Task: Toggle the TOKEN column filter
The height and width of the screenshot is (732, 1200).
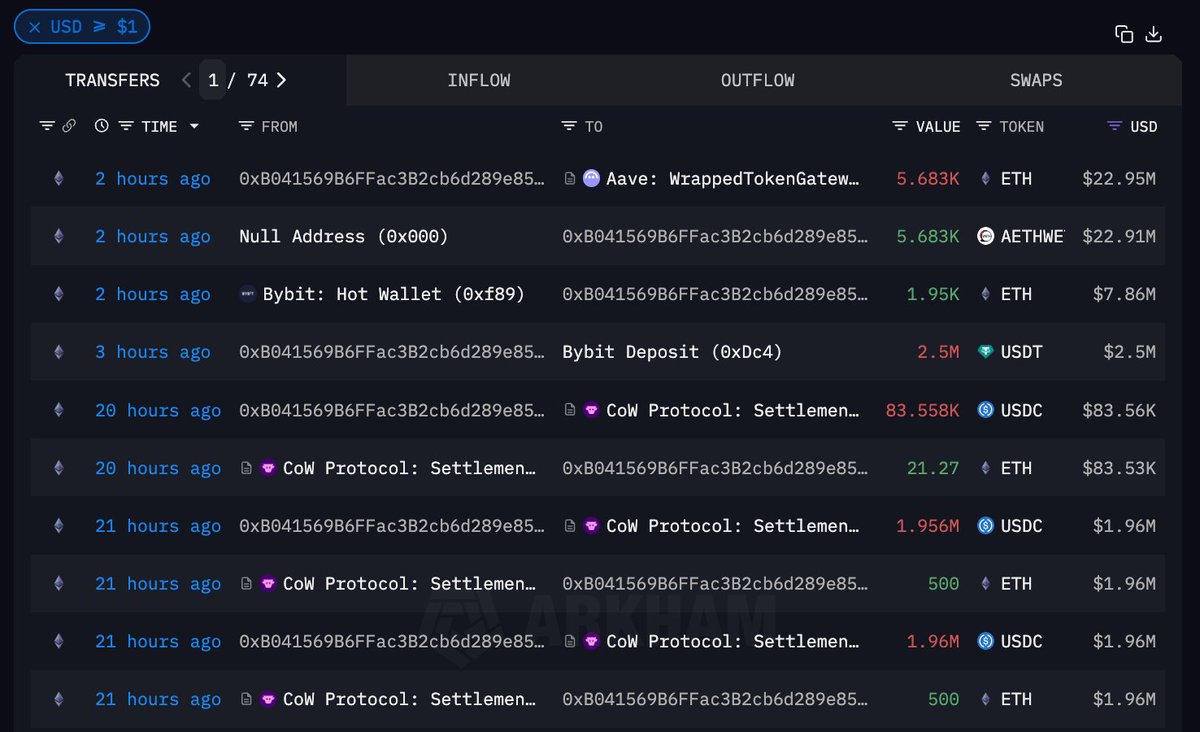Action: coord(984,126)
